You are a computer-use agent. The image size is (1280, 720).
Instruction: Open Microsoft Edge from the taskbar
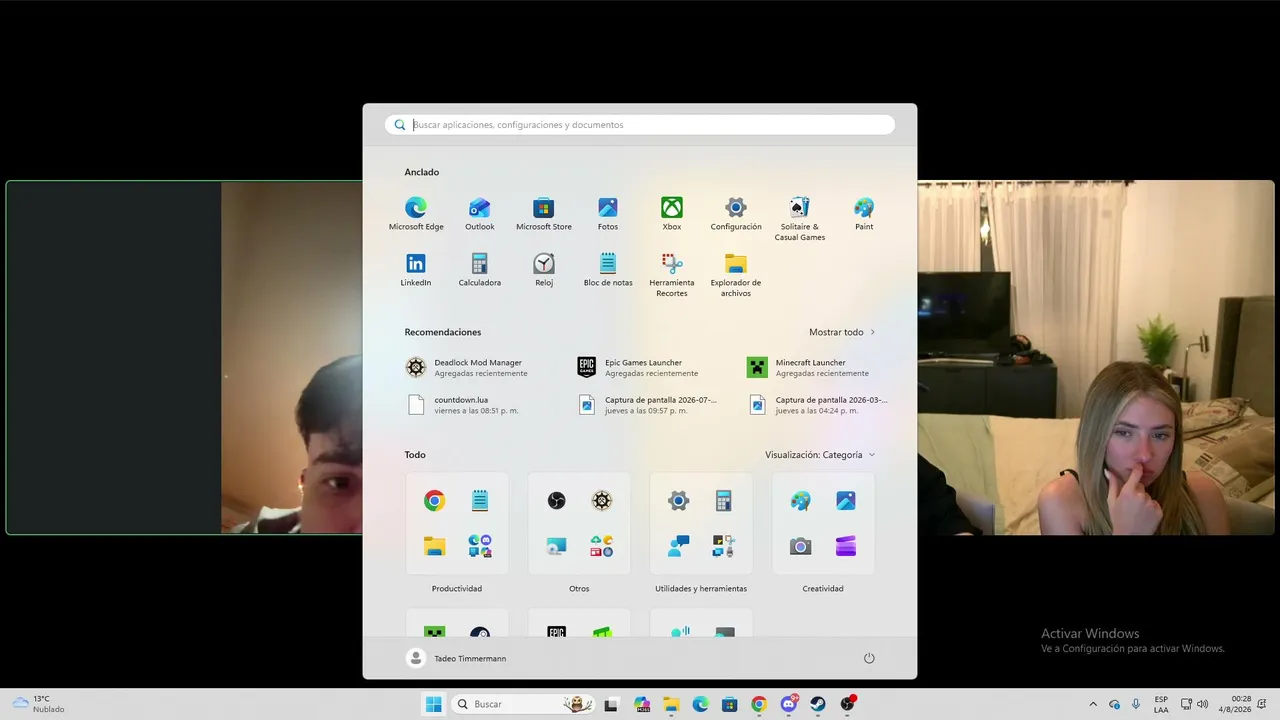pos(701,704)
